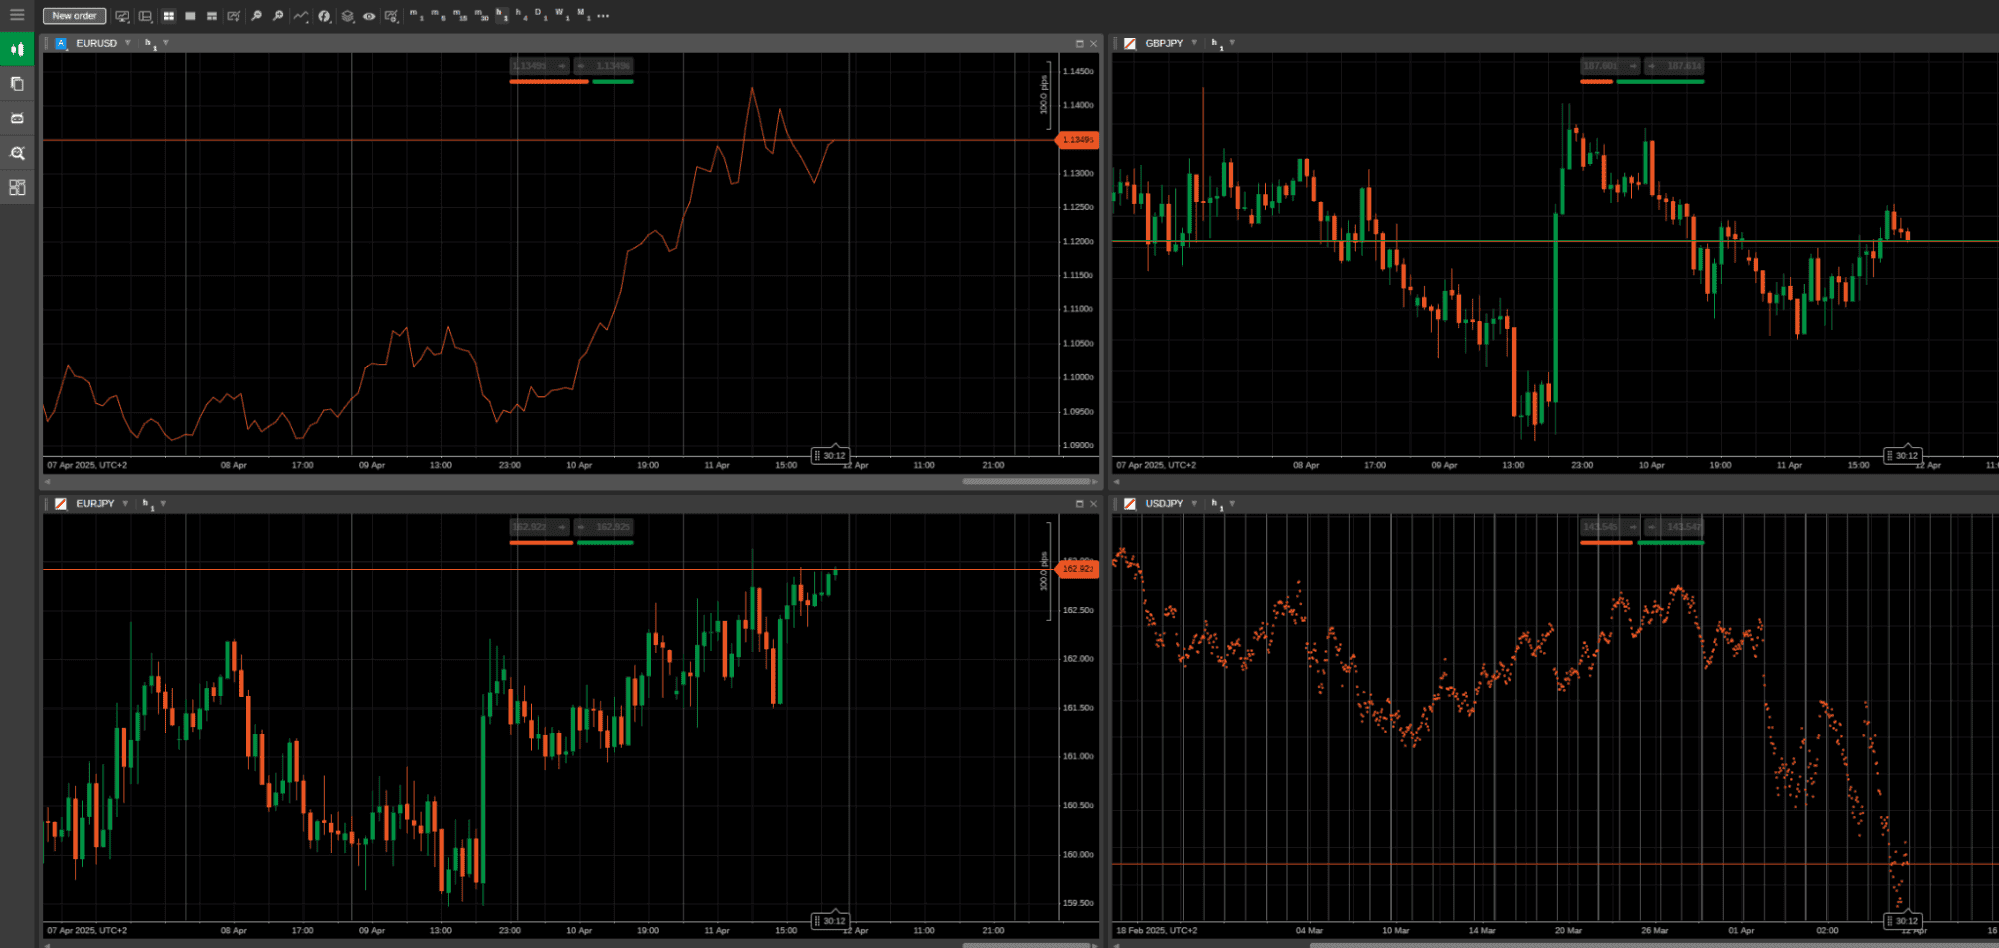Select the h1 timeframe in toolbar

click(502, 15)
